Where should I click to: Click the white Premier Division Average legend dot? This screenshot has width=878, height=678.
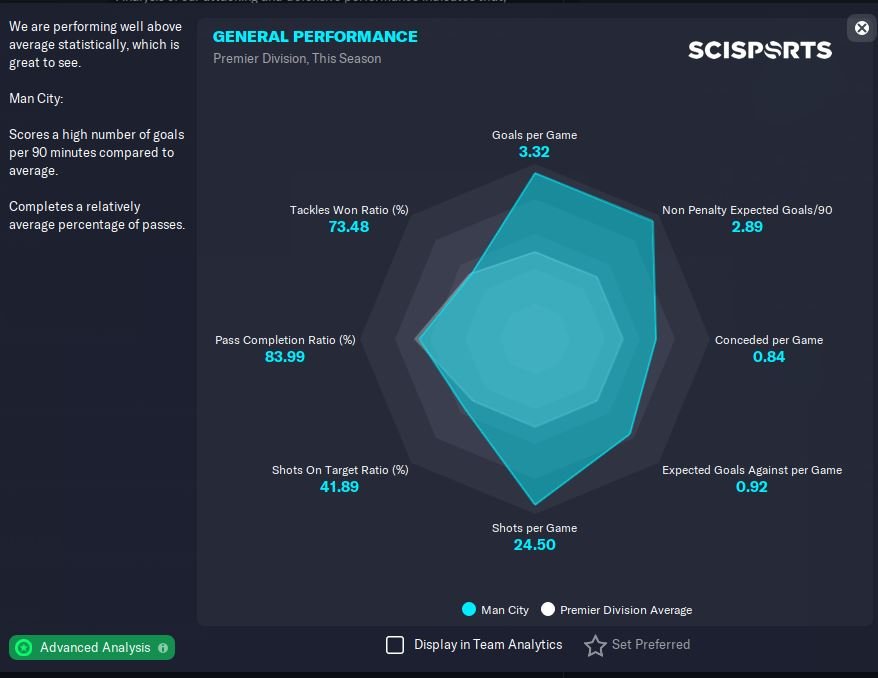pyautogui.click(x=547, y=609)
